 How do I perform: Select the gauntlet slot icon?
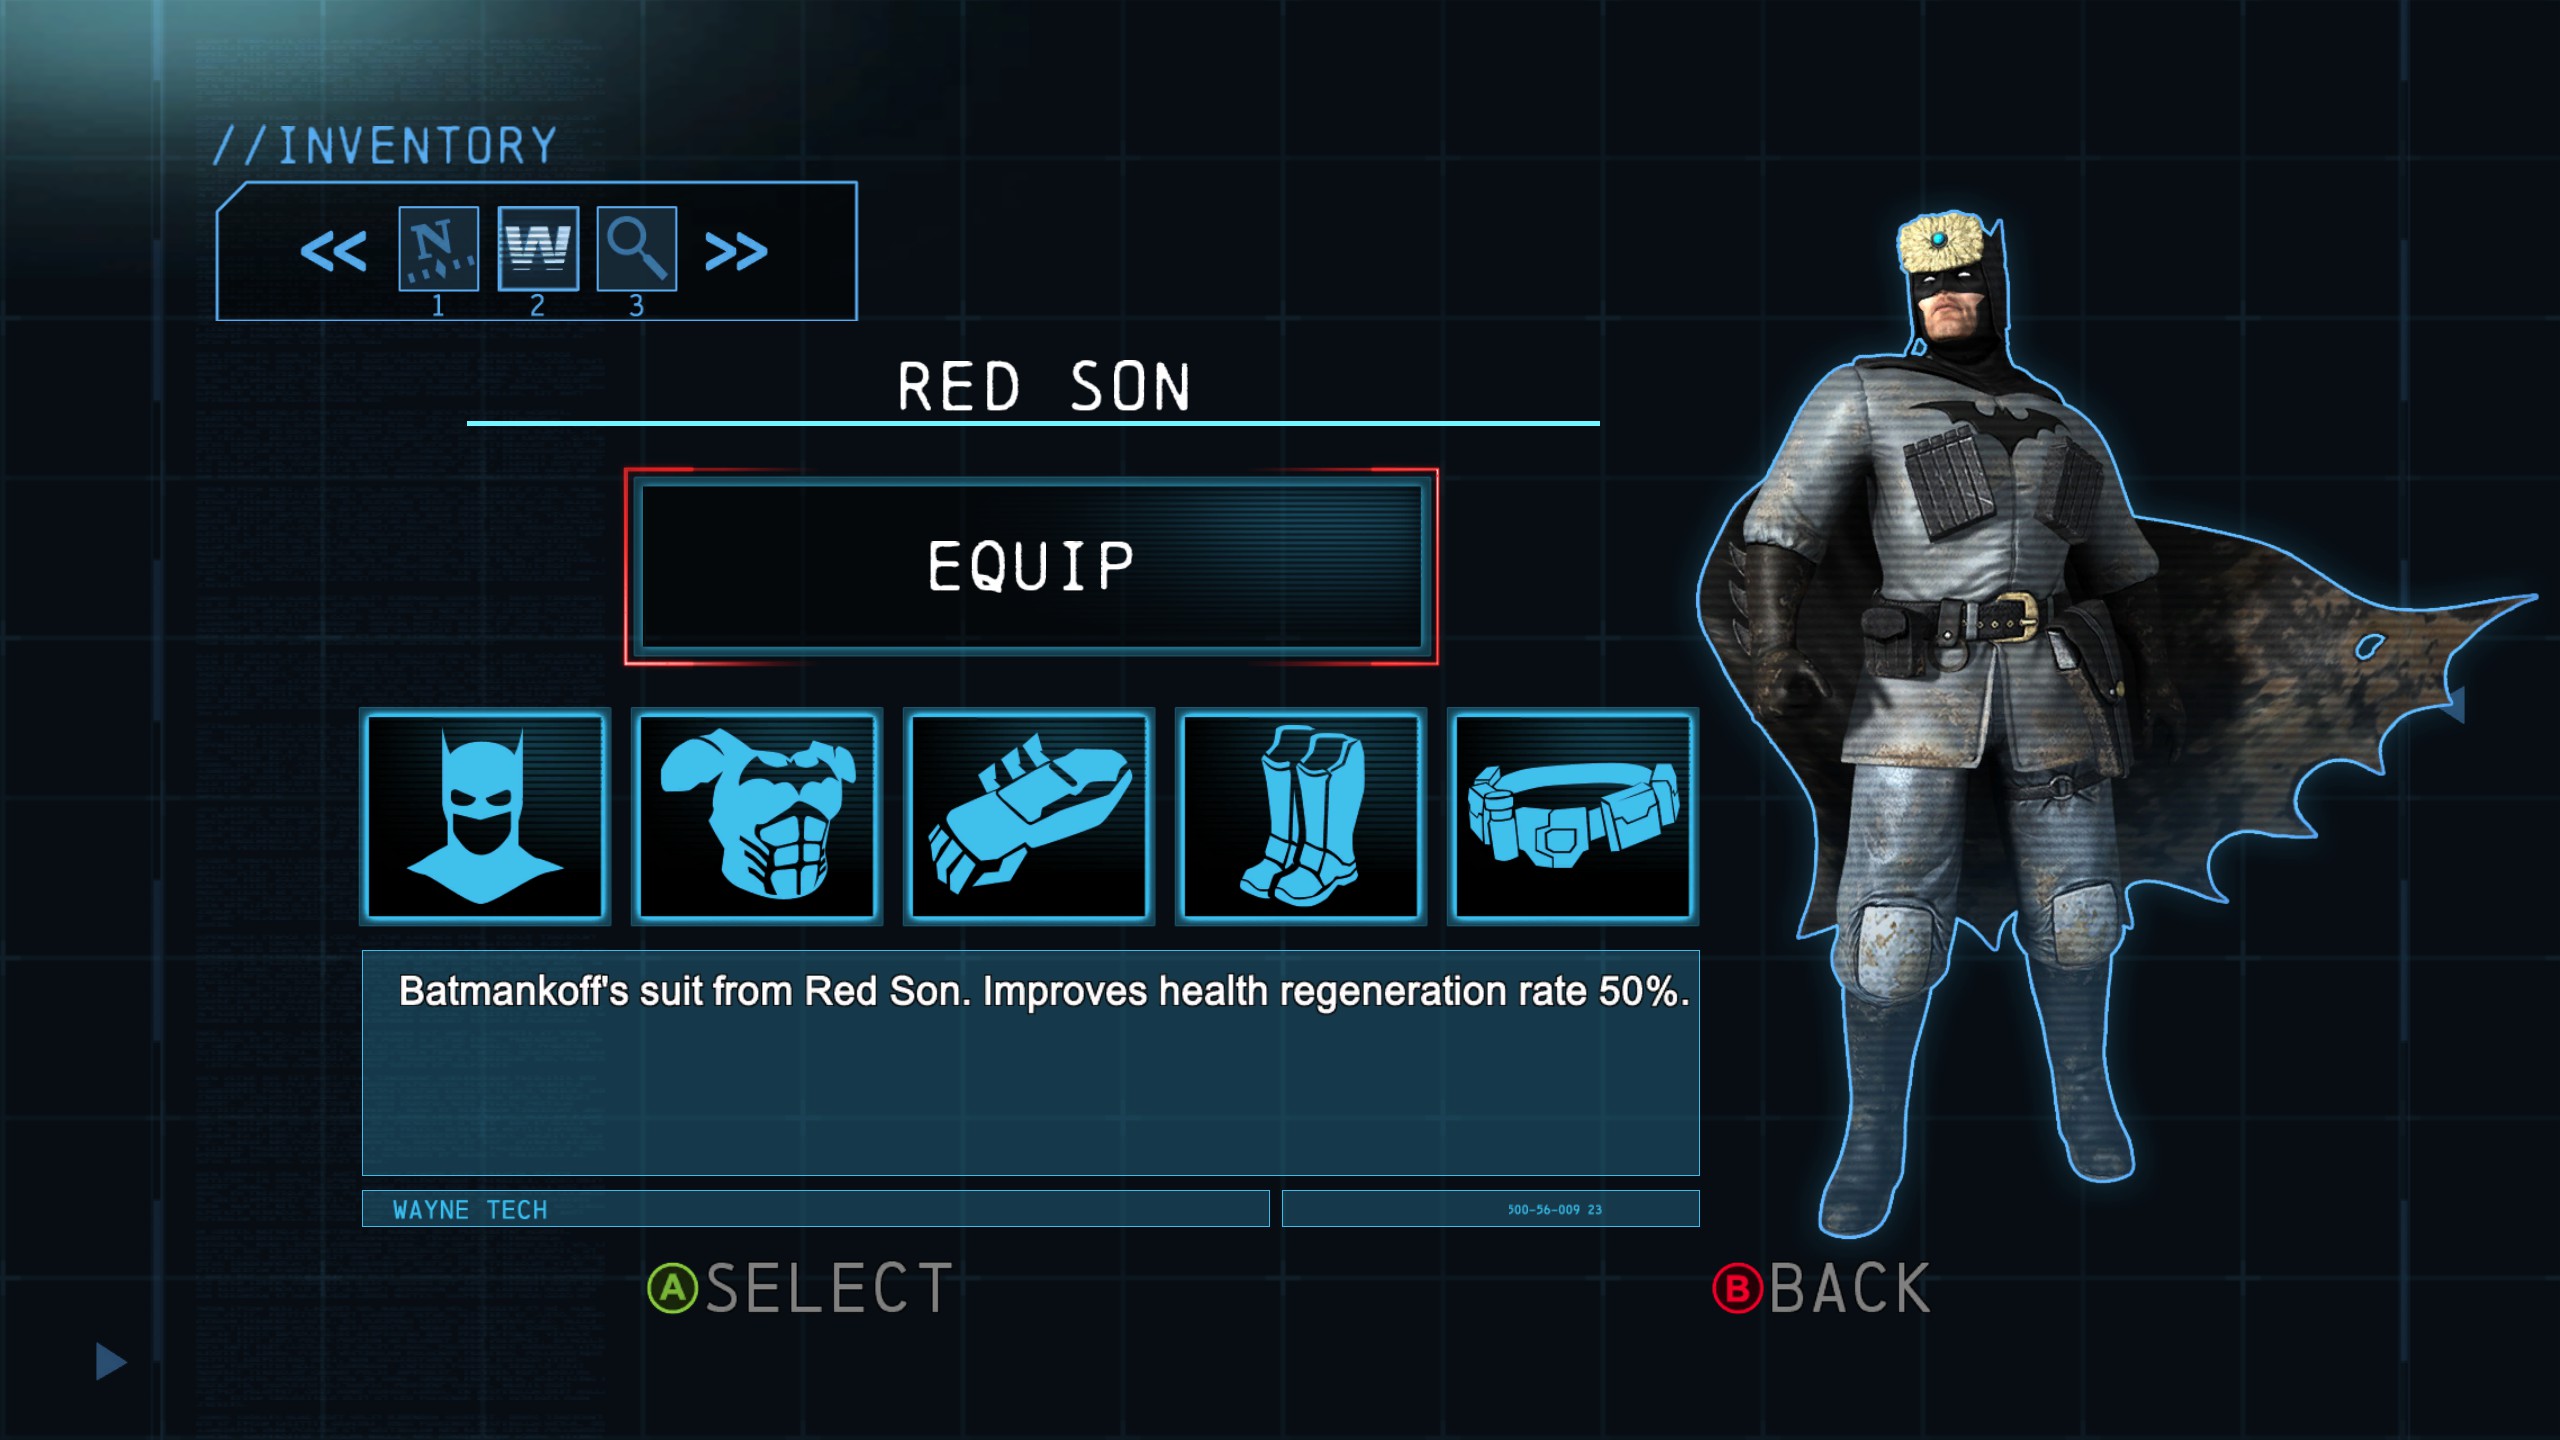pyautogui.click(x=1029, y=816)
